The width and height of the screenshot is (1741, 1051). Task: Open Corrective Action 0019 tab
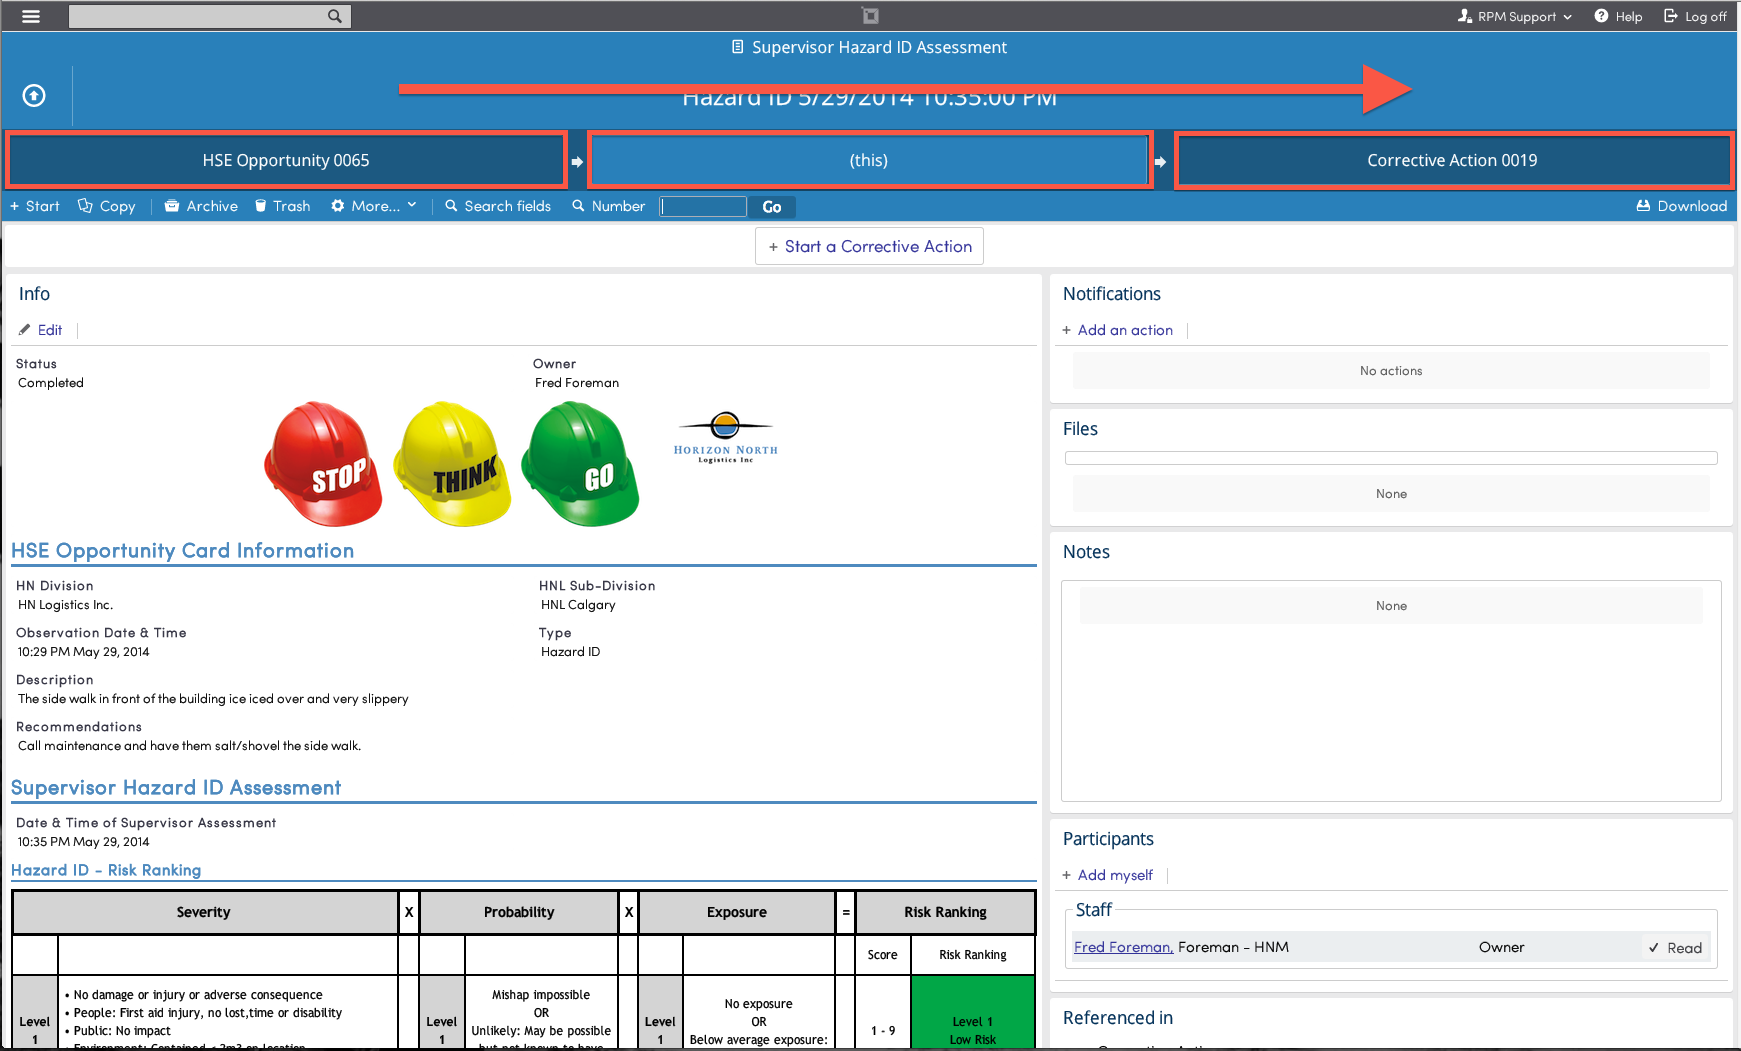coord(1452,160)
